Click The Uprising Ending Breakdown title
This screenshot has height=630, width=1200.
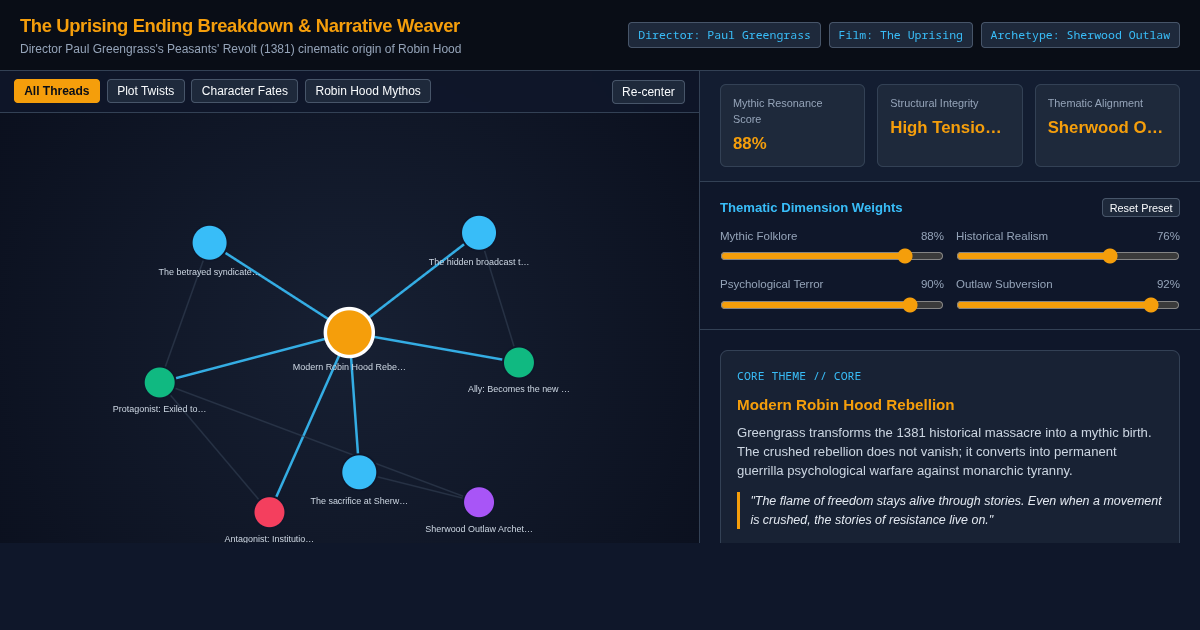240,26
